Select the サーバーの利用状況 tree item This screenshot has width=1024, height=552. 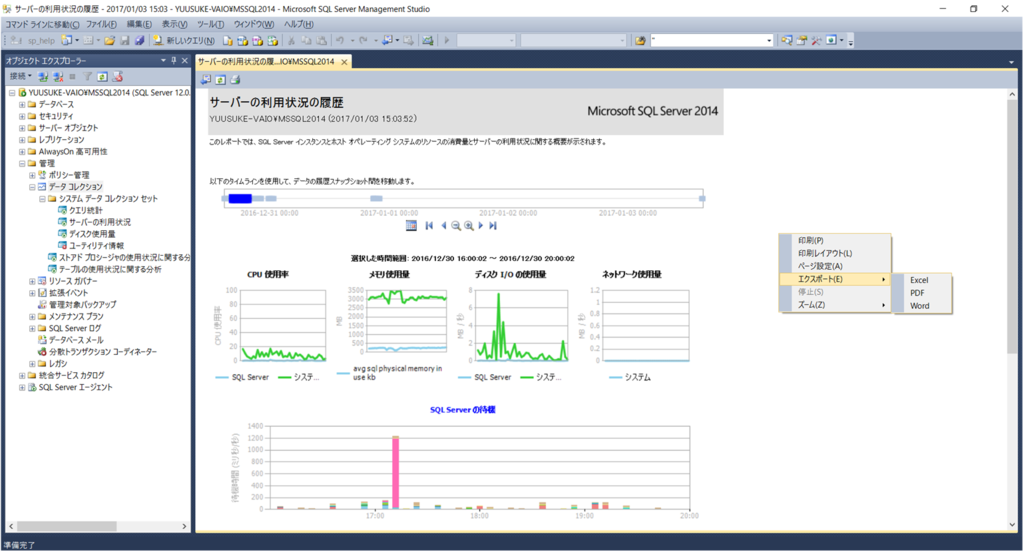[99, 222]
